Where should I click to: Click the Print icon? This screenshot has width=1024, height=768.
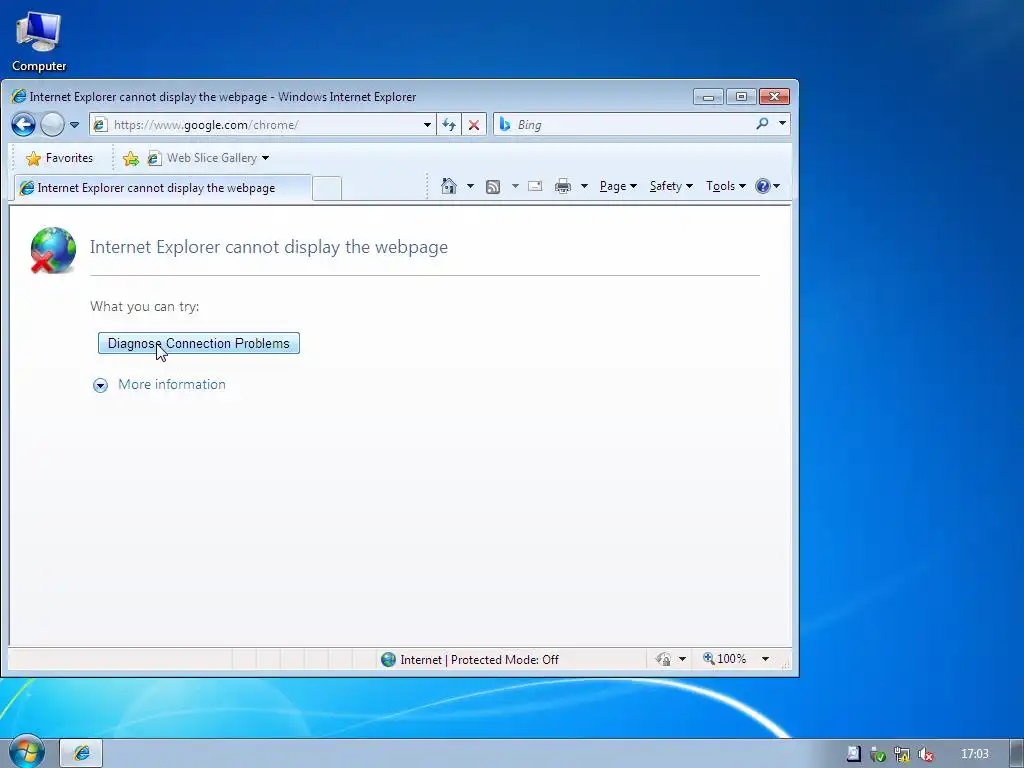click(x=563, y=186)
